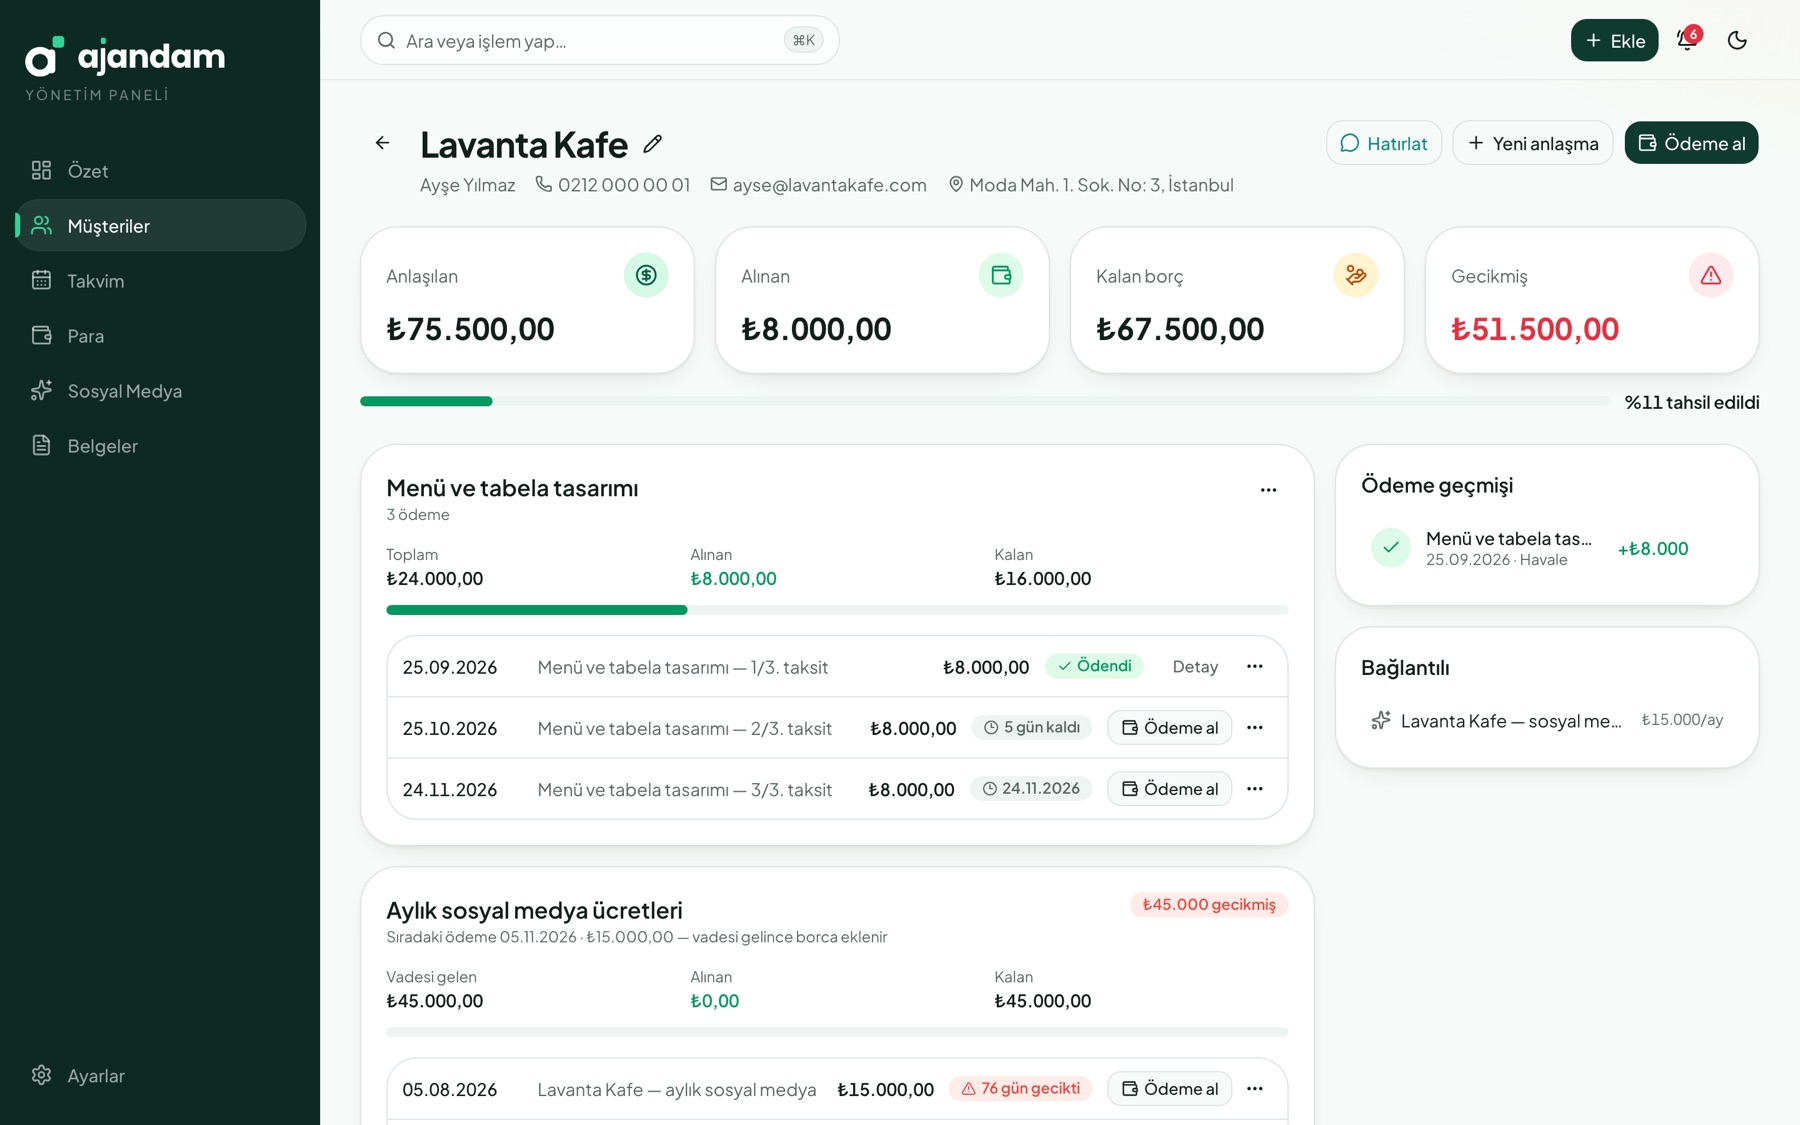The width and height of the screenshot is (1800, 1125).
Task: Click Ödeme al for aylık sosyal medya row
Action: 1170,1088
